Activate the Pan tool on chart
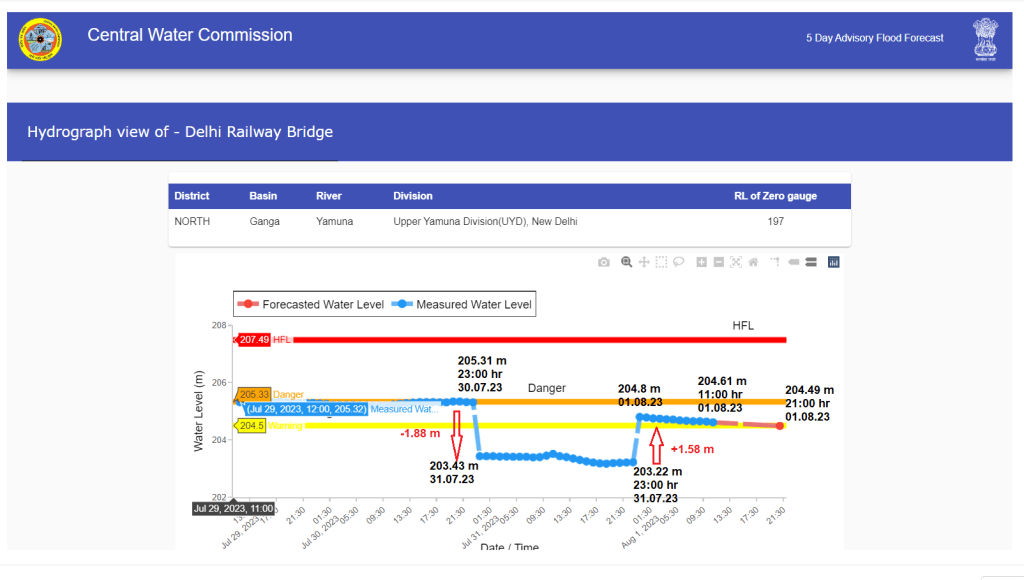This screenshot has width=1024, height=580. point(644,262)
